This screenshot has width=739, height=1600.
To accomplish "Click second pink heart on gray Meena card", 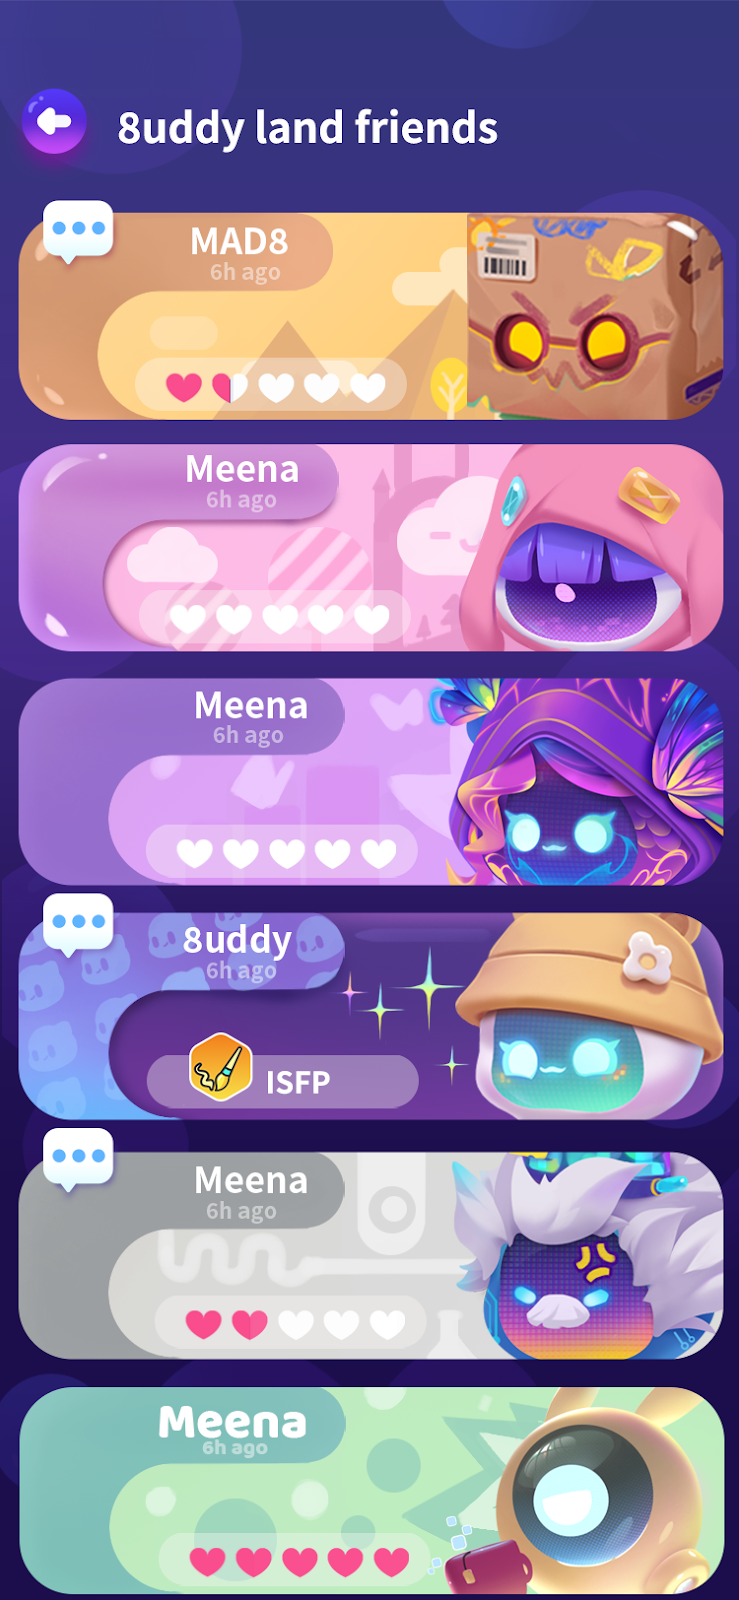I will [x=250, y=1324].
